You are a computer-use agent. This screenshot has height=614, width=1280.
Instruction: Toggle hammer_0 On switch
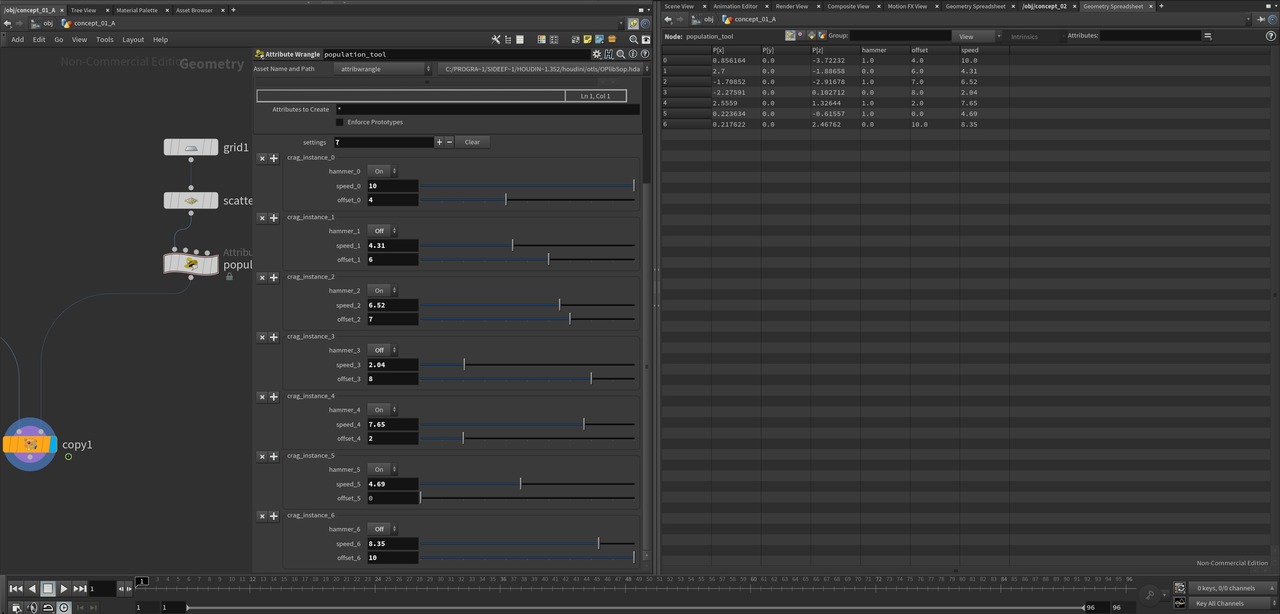tap(381, 171)
